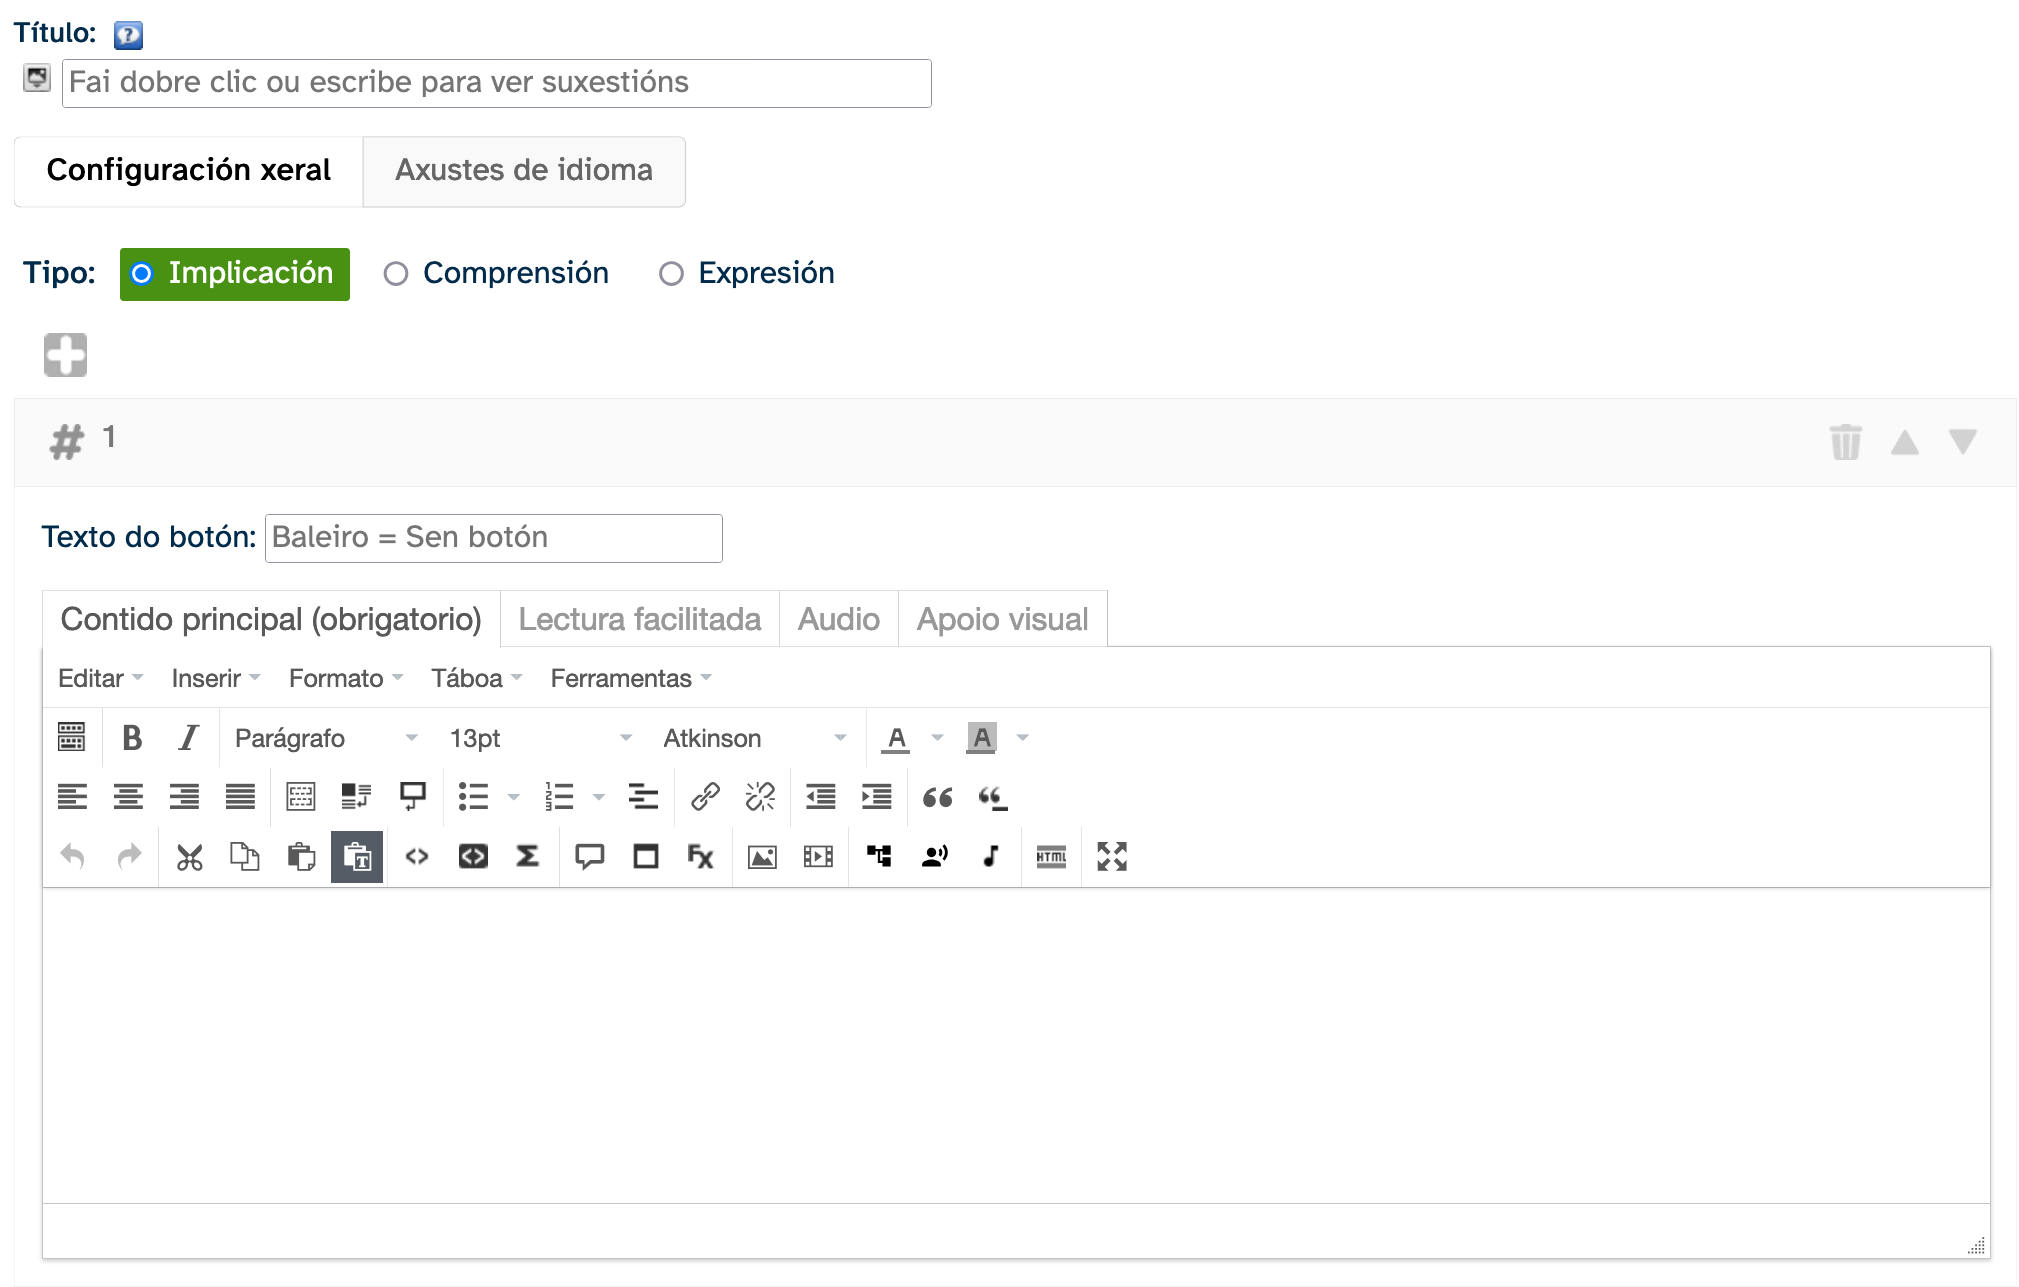This screenshot has height=1287, width=2019.
Task: Insert an image using the picture icon
Action: 762,857
